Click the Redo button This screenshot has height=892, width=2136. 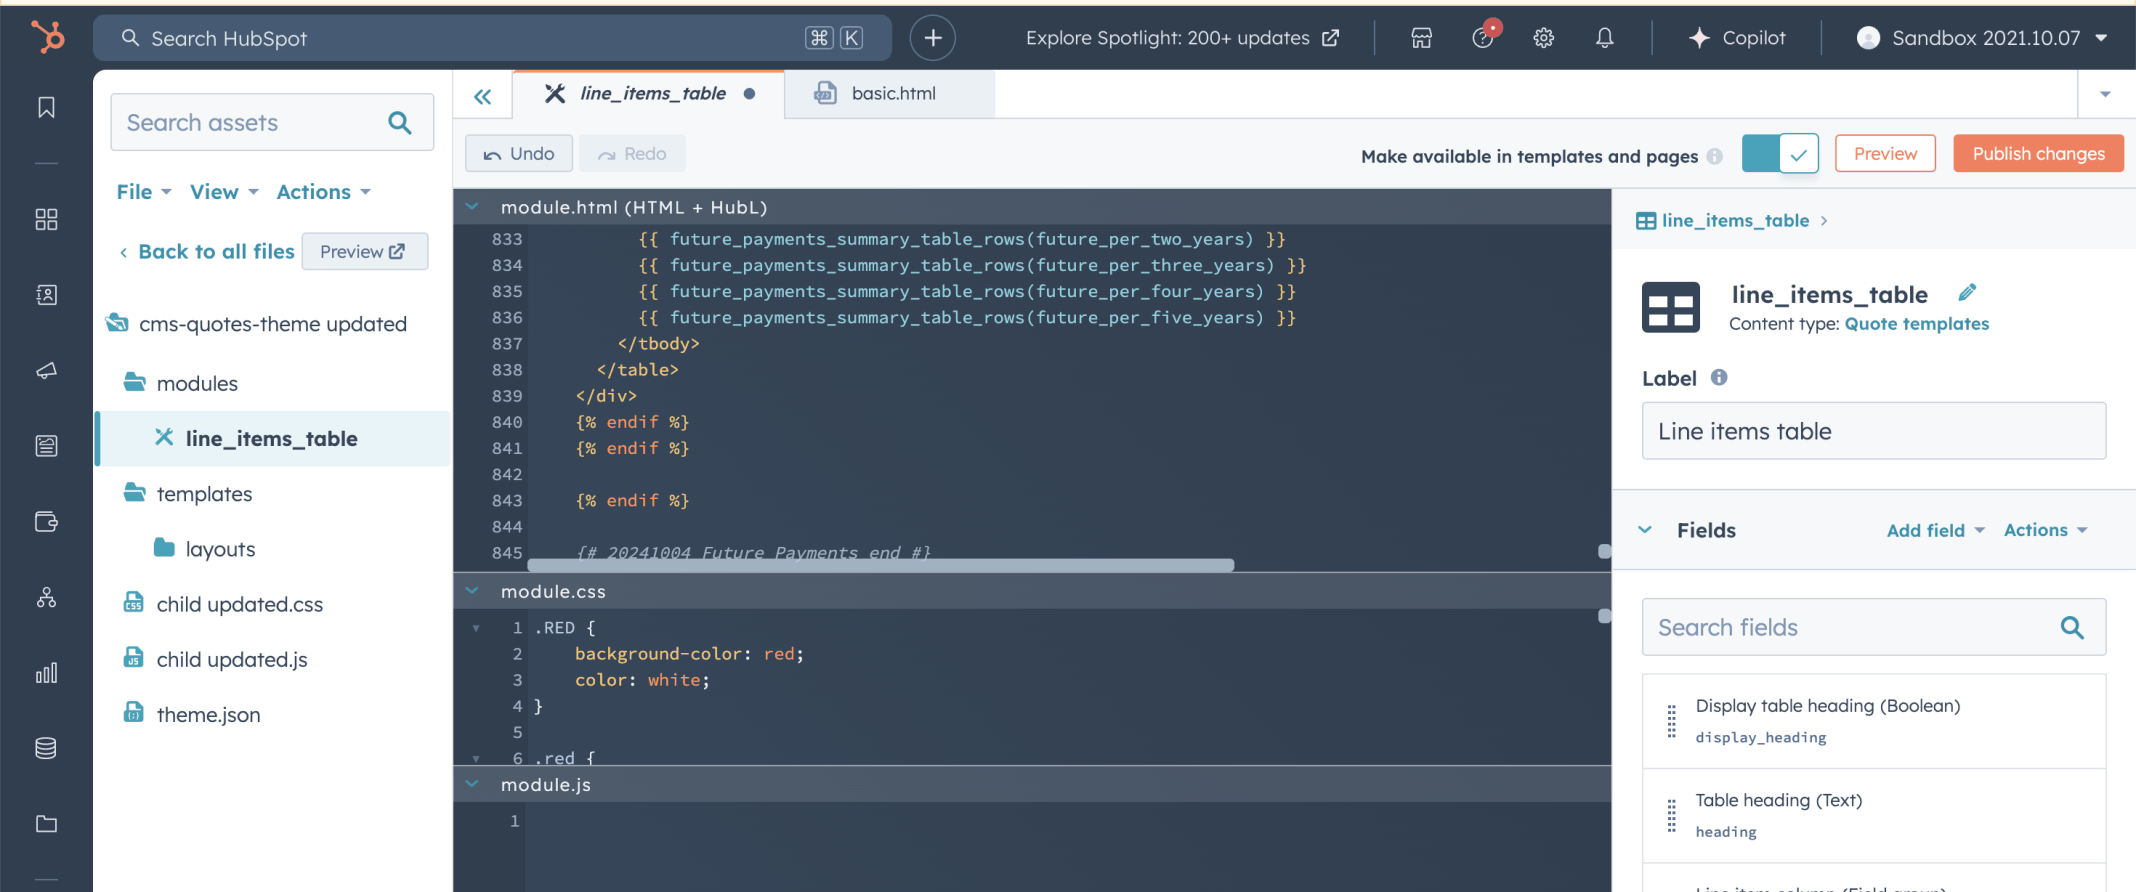point(632,154)
